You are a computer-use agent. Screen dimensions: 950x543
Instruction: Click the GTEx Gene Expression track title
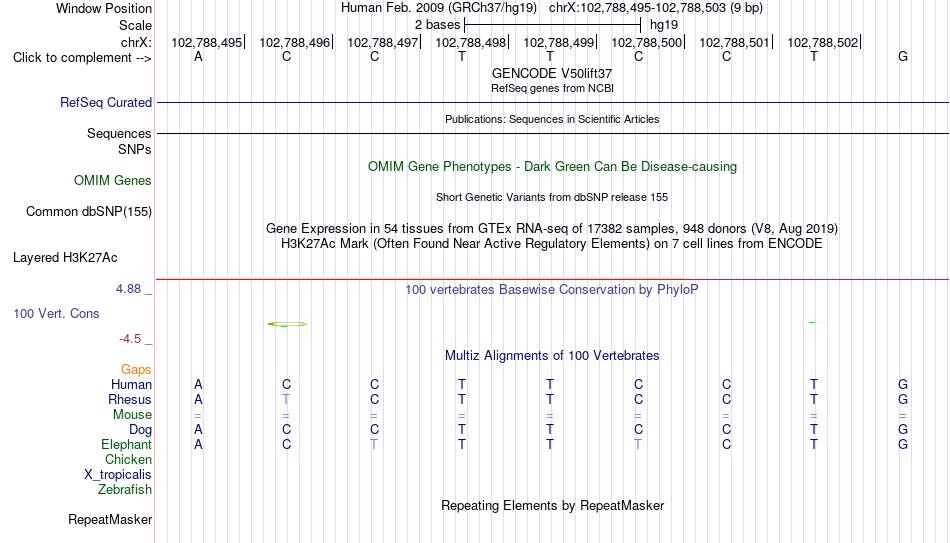[552, 228]
